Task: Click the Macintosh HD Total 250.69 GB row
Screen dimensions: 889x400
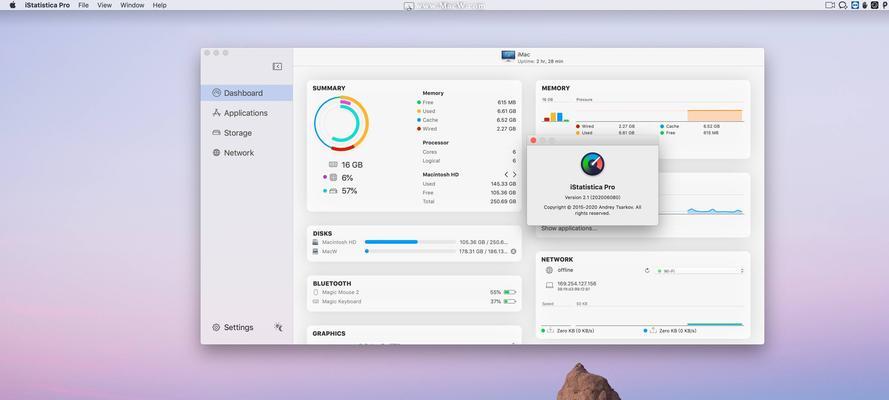Action: [x=470, y=201]
